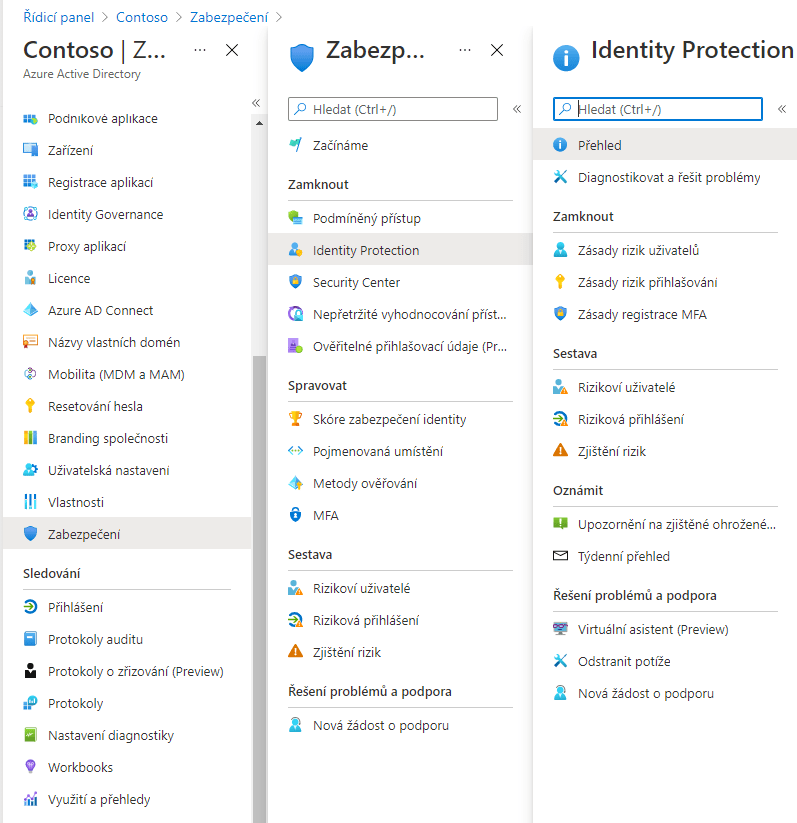Click the Azure AD Connect icon
This screenshot has width=797, height=823.
coord(30,310)
